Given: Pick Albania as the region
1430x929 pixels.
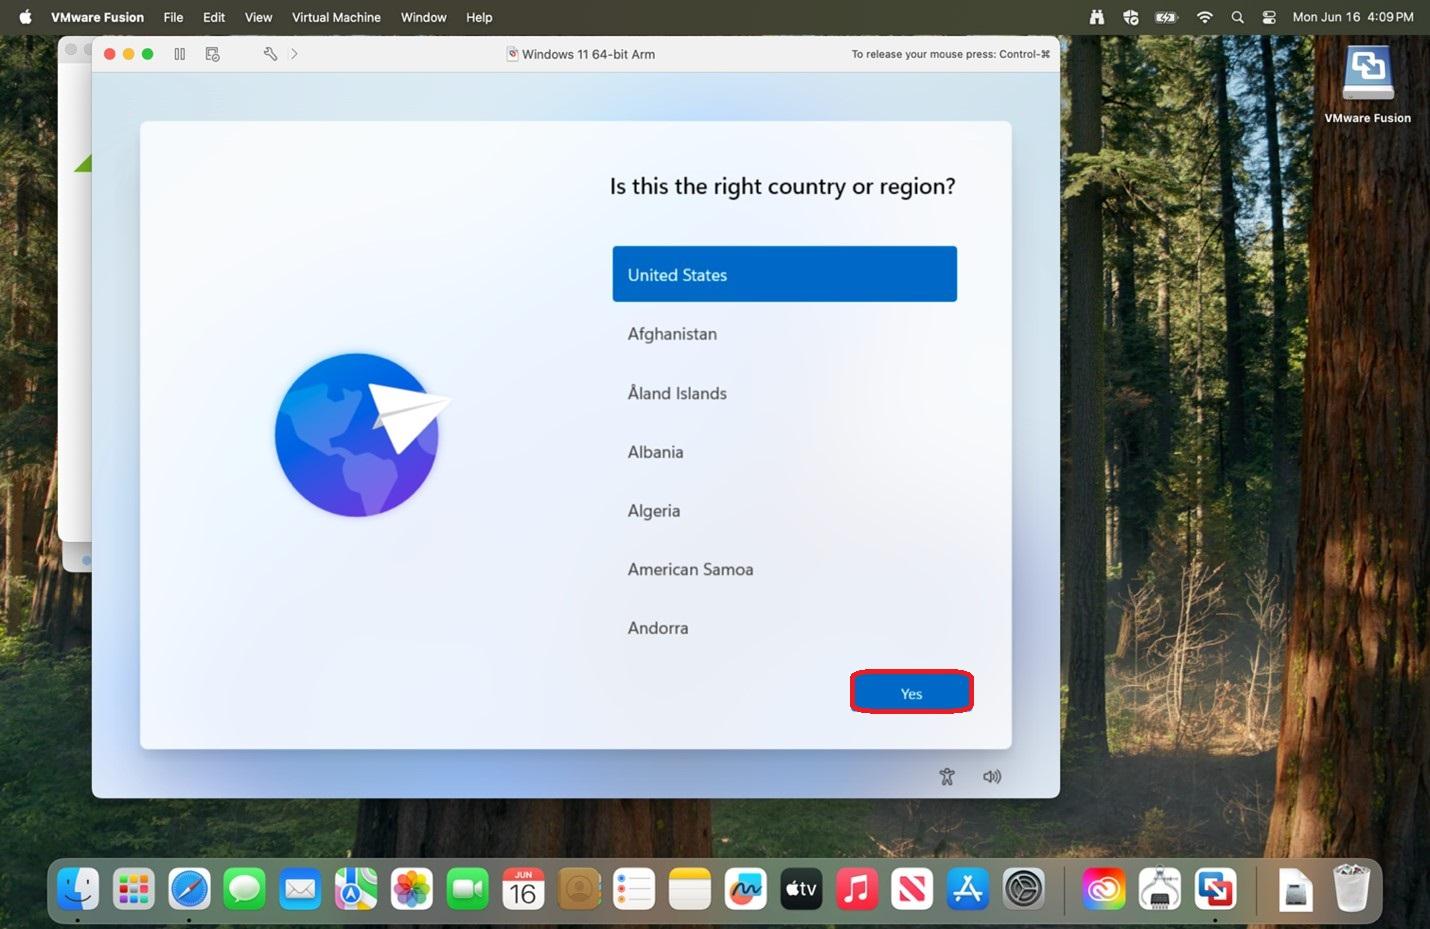Looking at the screenshot, I should coord(784,452).
